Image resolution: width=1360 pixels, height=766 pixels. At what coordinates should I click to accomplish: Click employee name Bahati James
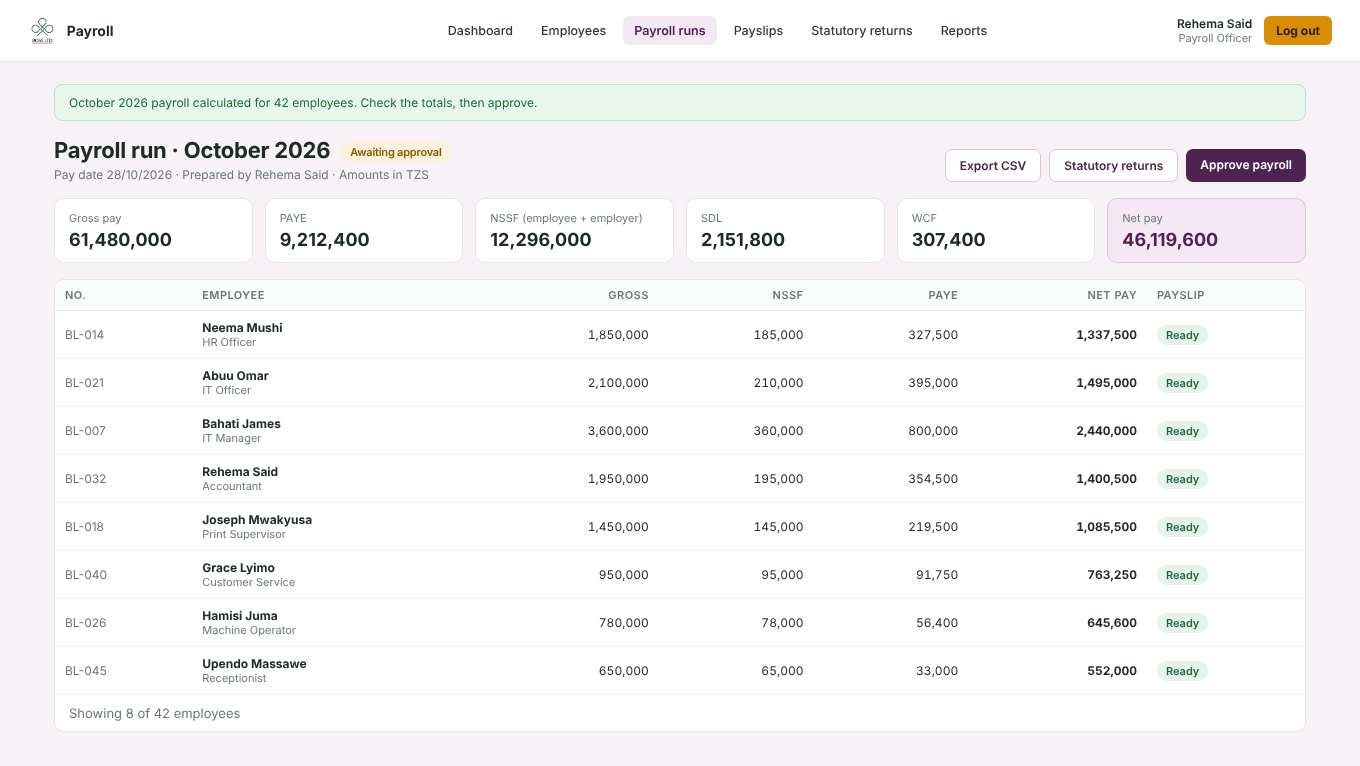[241, 424]
